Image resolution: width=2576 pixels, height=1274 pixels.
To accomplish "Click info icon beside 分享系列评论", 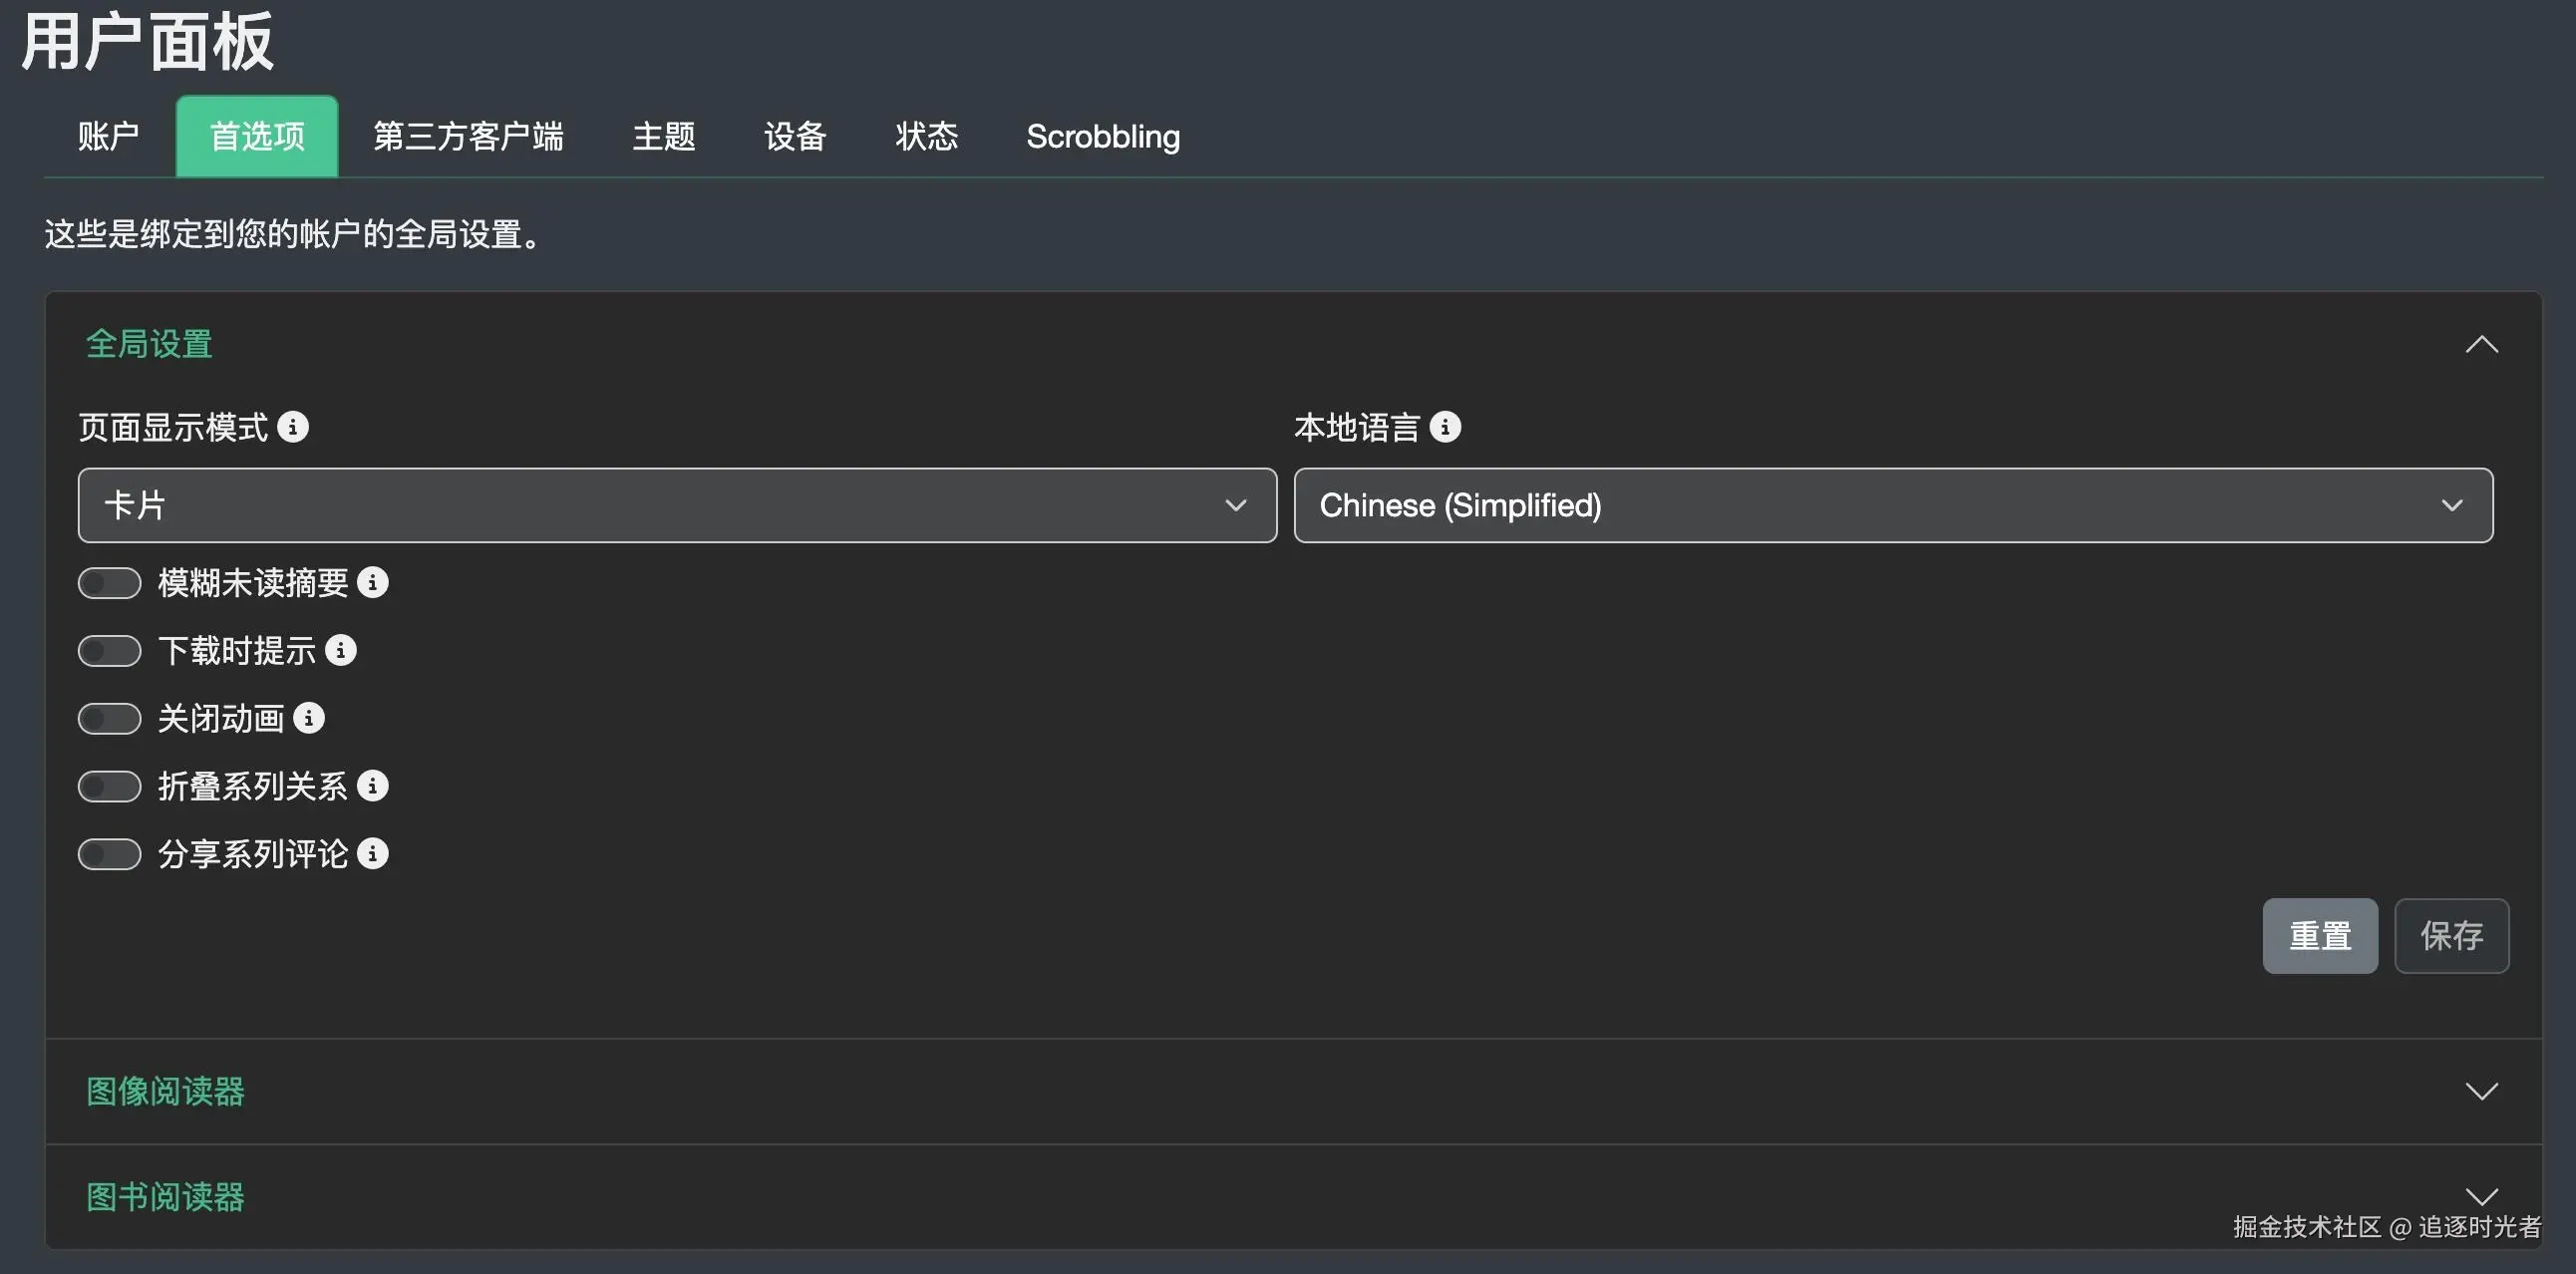I will [373, 854].
